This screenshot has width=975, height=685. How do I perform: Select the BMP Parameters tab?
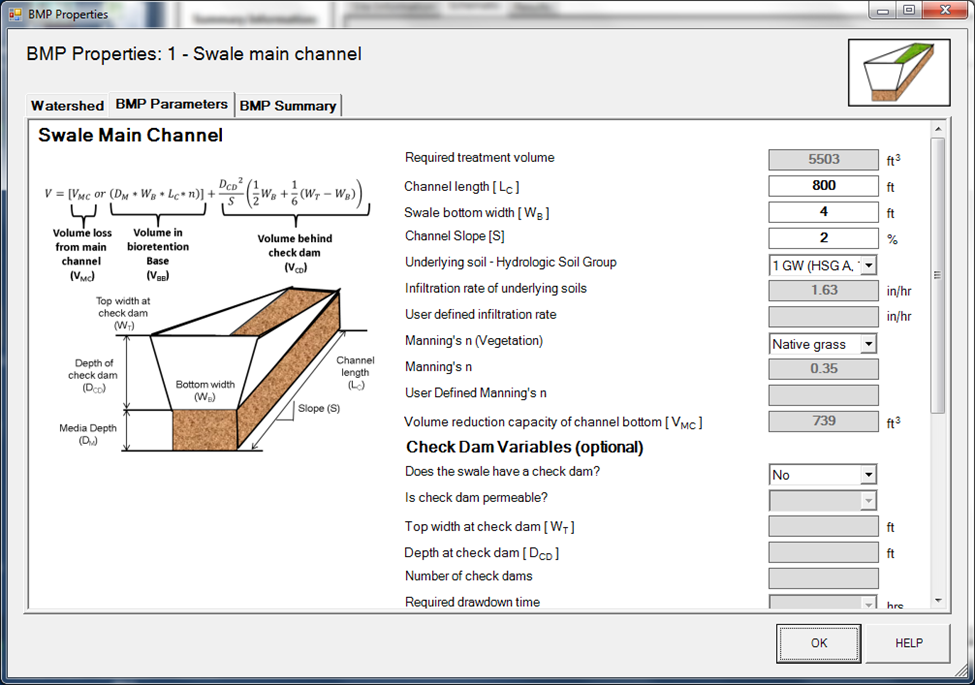pos(171,104)
